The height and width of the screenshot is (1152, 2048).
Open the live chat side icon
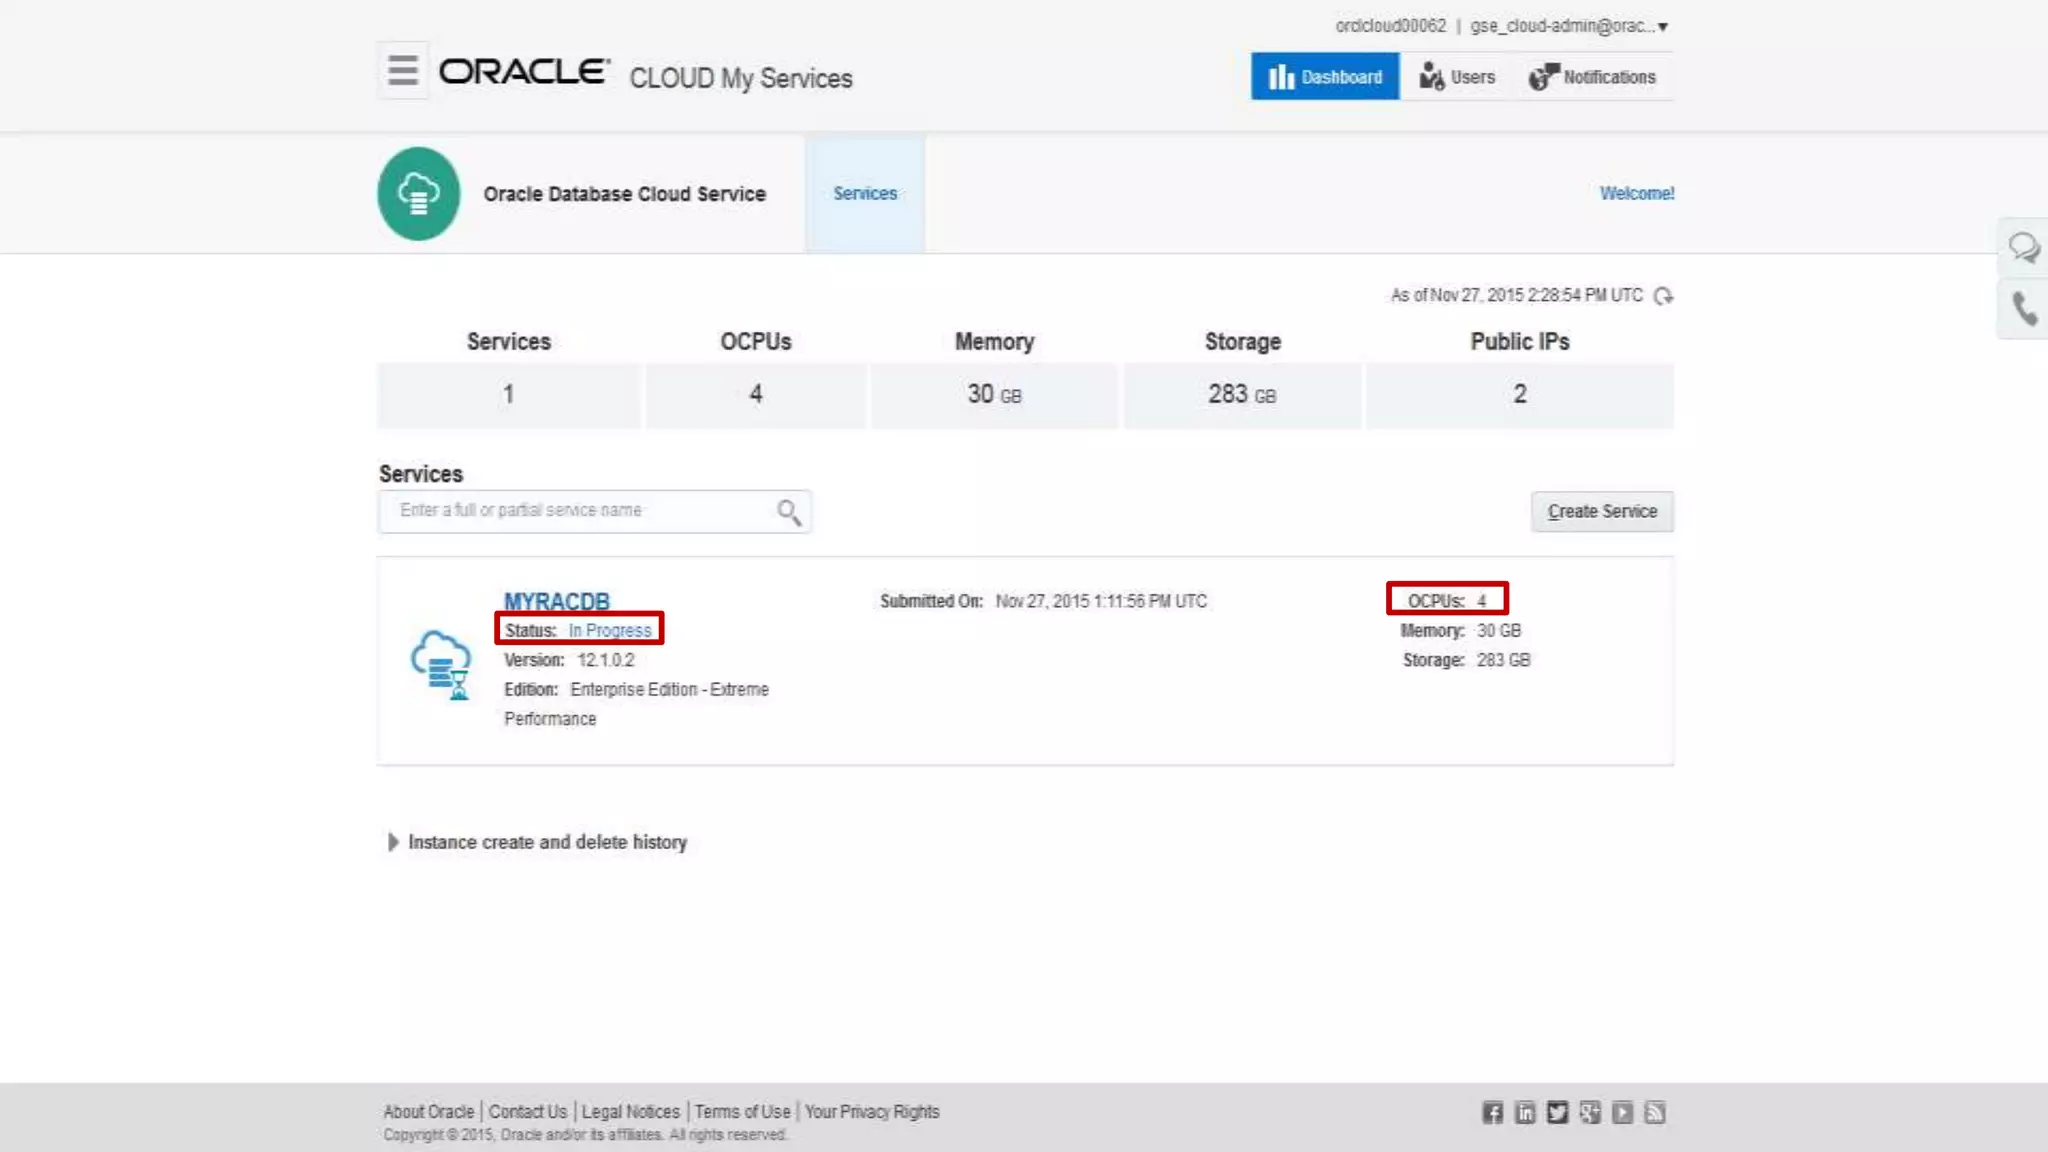click(x=2024, y=247)
